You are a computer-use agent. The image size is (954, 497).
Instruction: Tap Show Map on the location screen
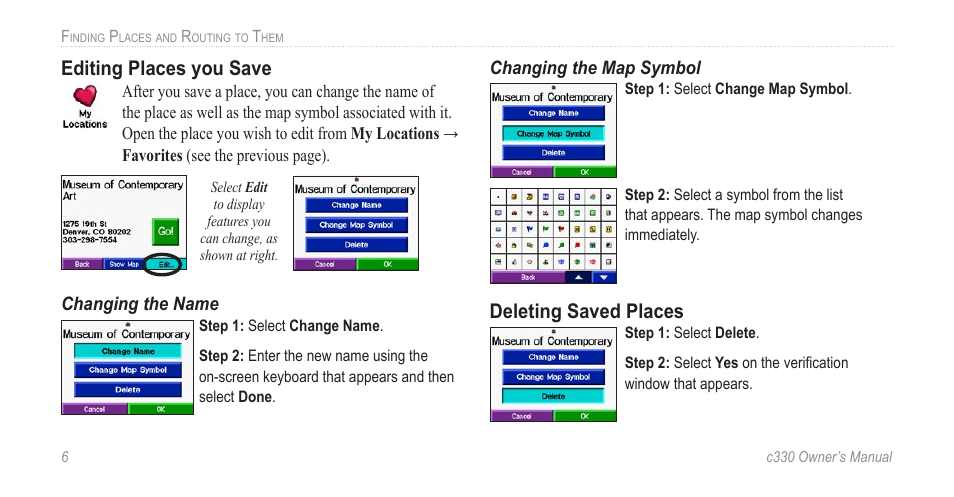coord(124,264)
